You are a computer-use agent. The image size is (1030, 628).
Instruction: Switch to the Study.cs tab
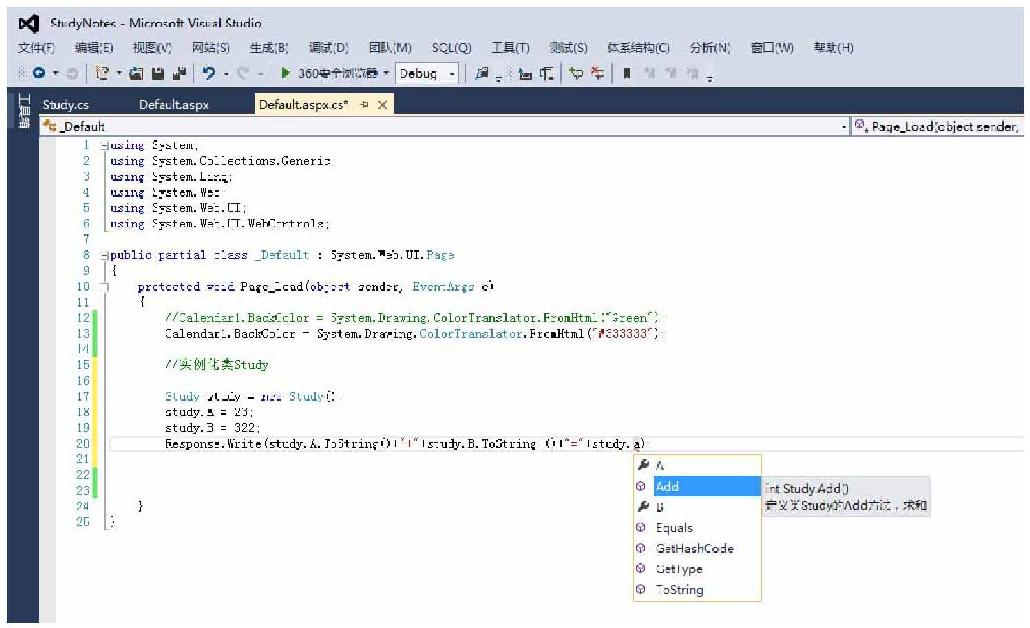coord(66,104)
